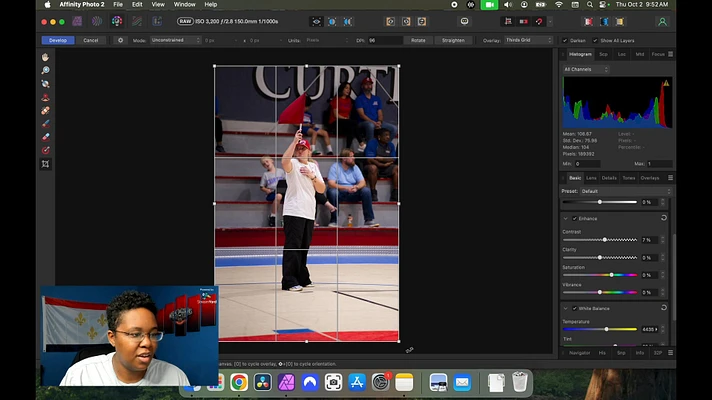Open the Overlay dropdown showing Thirds Grid
This screenshot has width=712, height=400.
point(529,40)
